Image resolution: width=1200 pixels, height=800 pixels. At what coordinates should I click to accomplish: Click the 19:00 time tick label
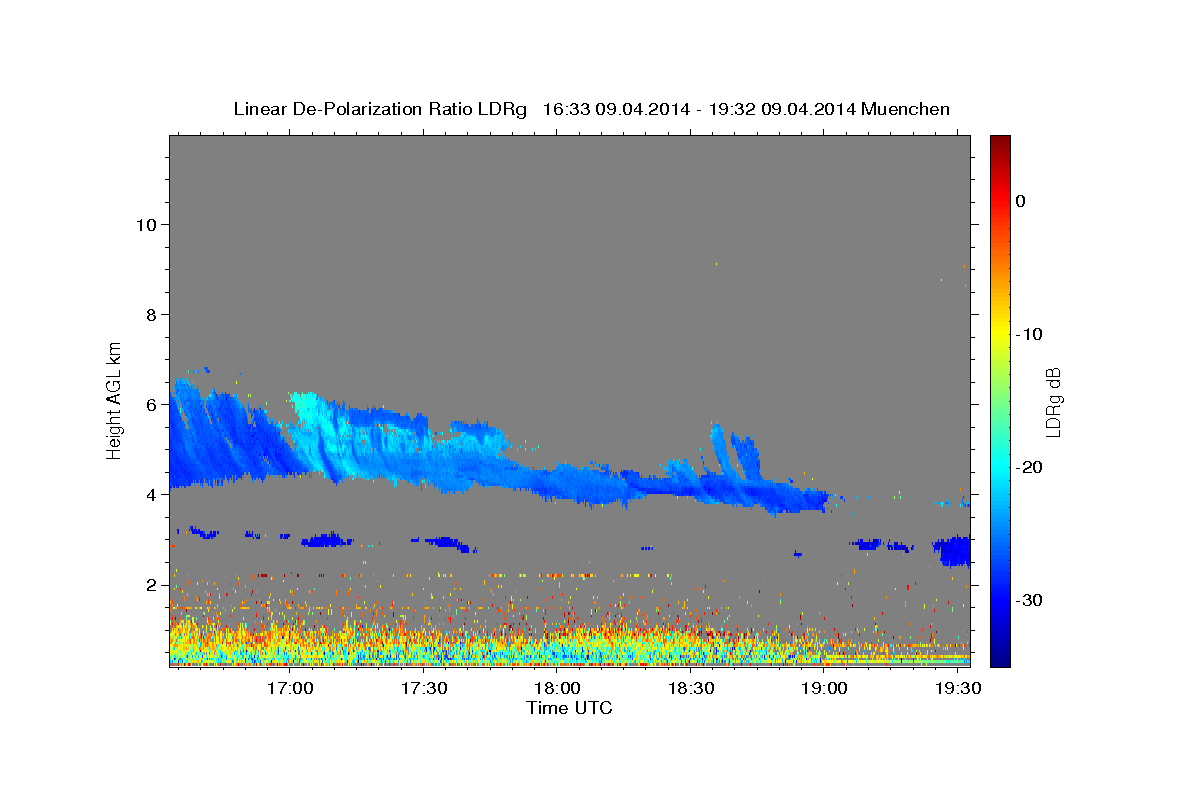click(824, 689)
